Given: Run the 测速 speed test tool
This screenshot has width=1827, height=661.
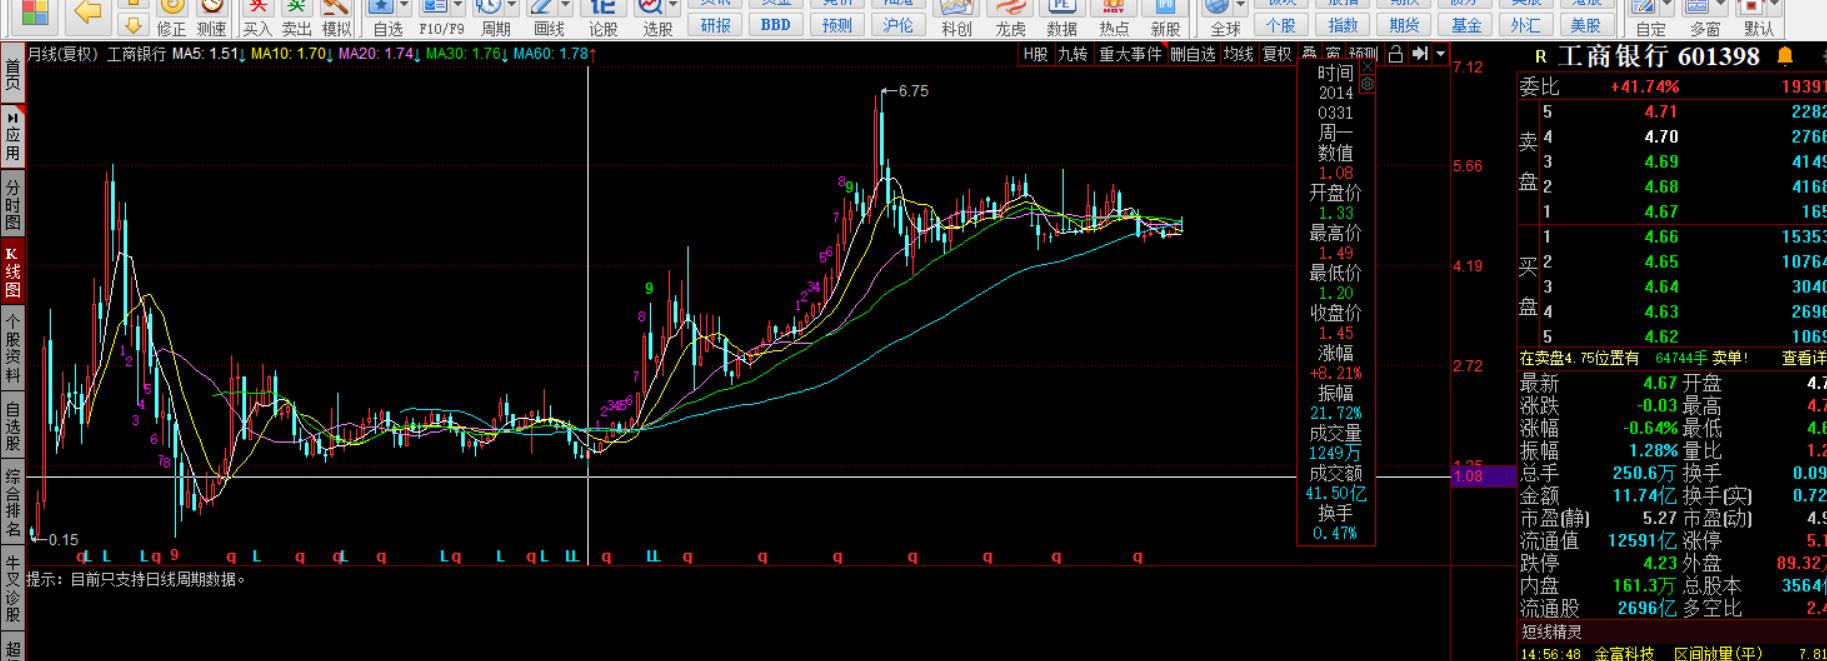Looking at the screenshot, I should [212, 18].
